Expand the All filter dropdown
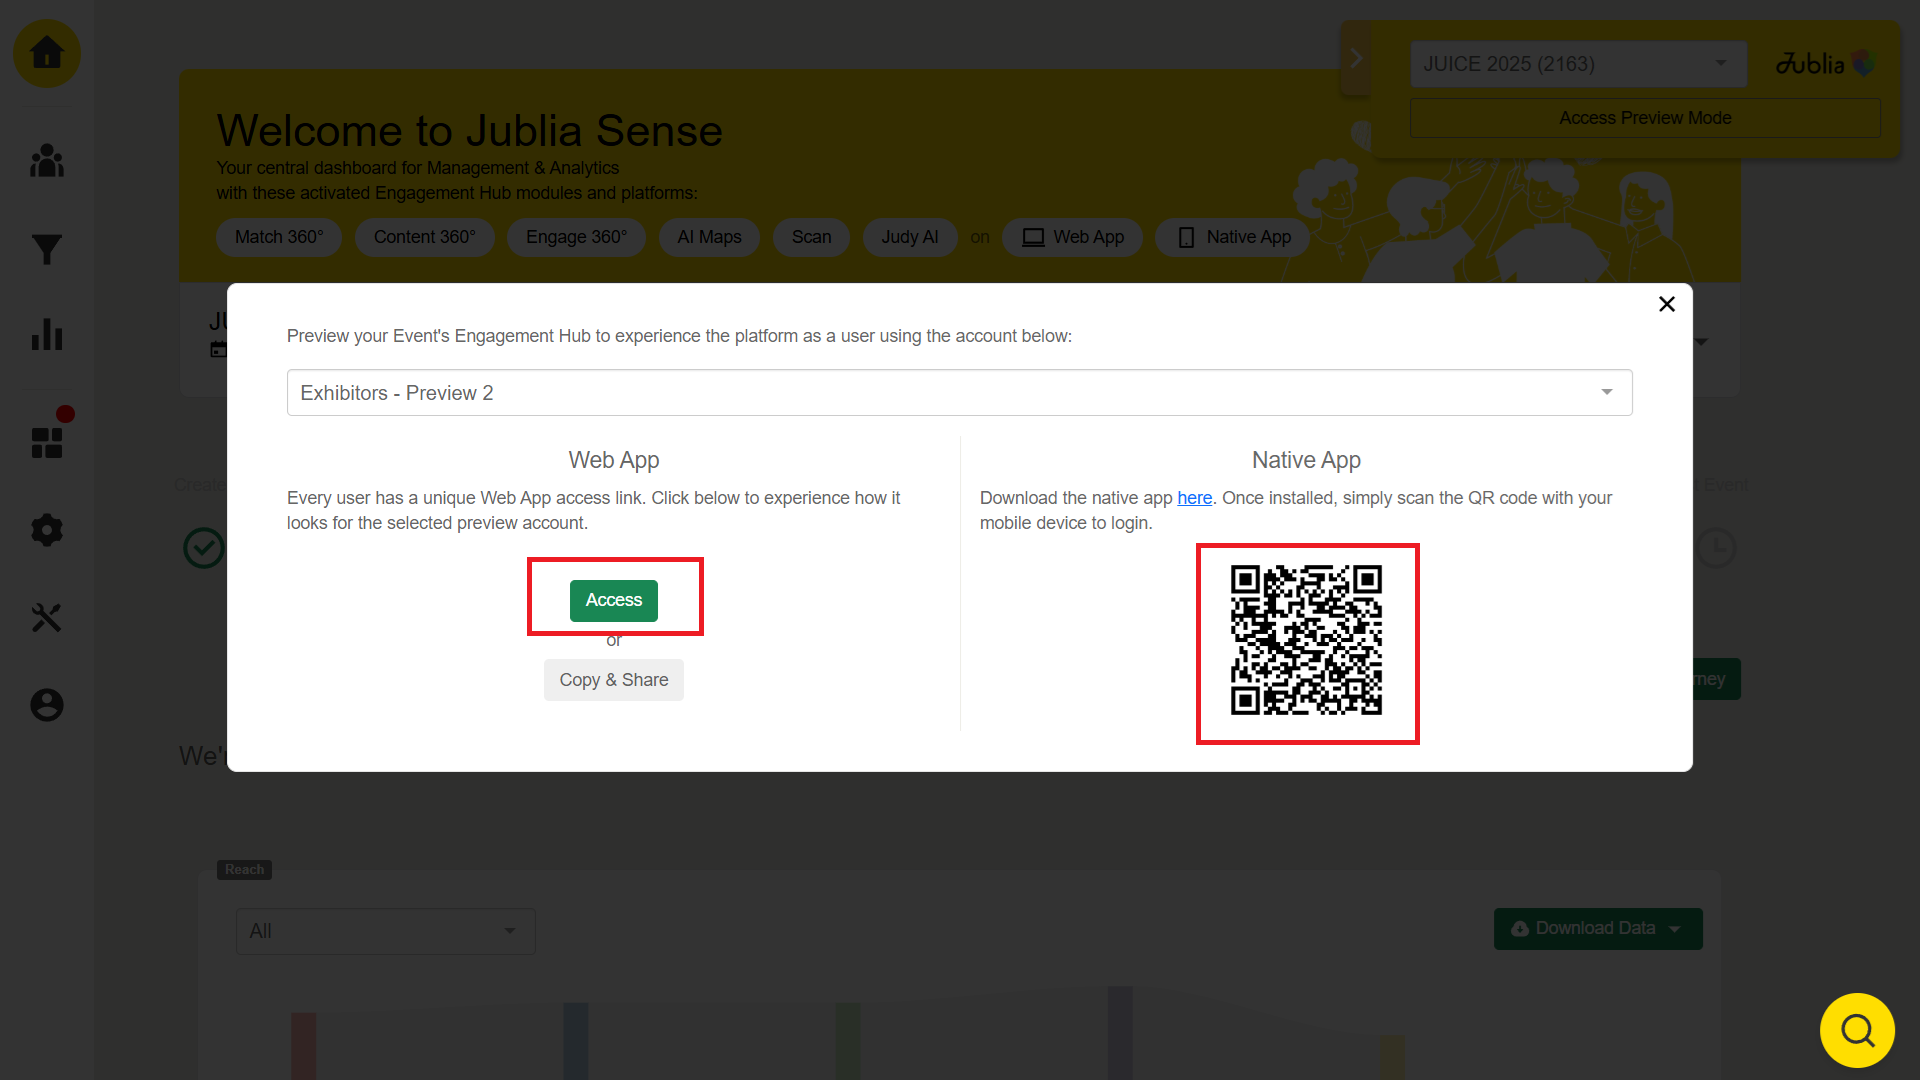Screen dimensions: 1920x1080 click(x=385, y=931)
